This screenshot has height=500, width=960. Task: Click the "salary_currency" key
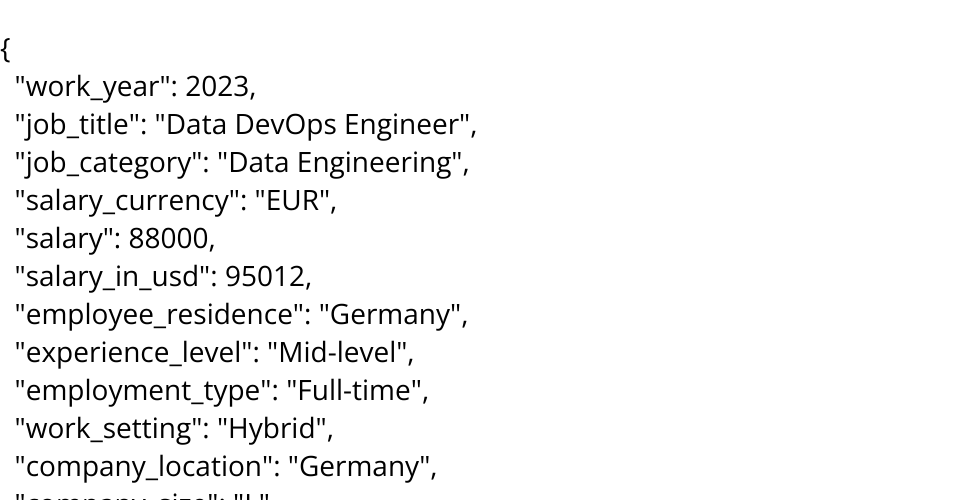point(122,201)
